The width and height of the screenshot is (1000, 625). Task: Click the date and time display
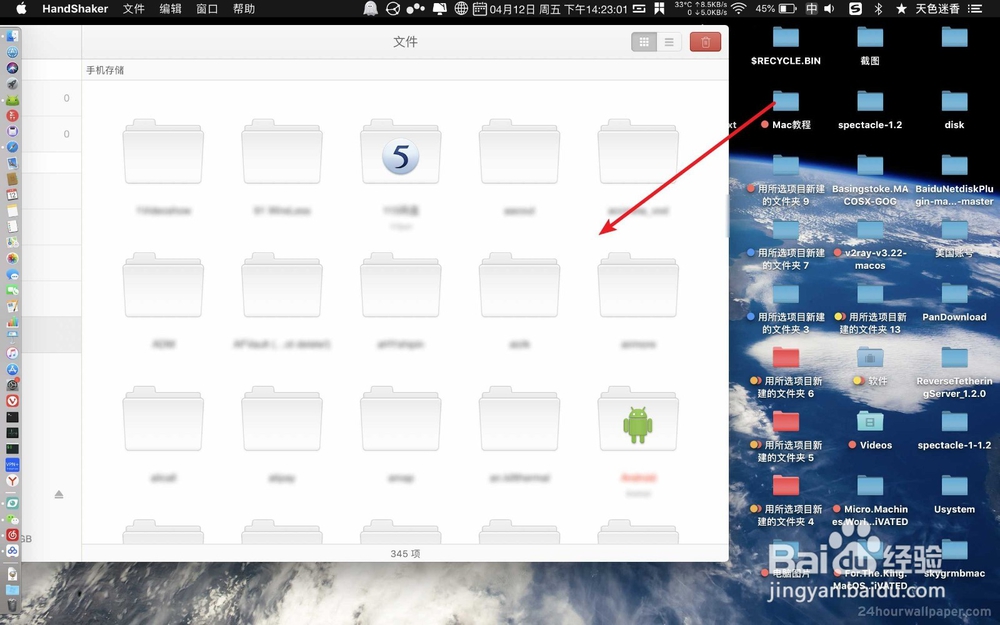tap(559, 9)
